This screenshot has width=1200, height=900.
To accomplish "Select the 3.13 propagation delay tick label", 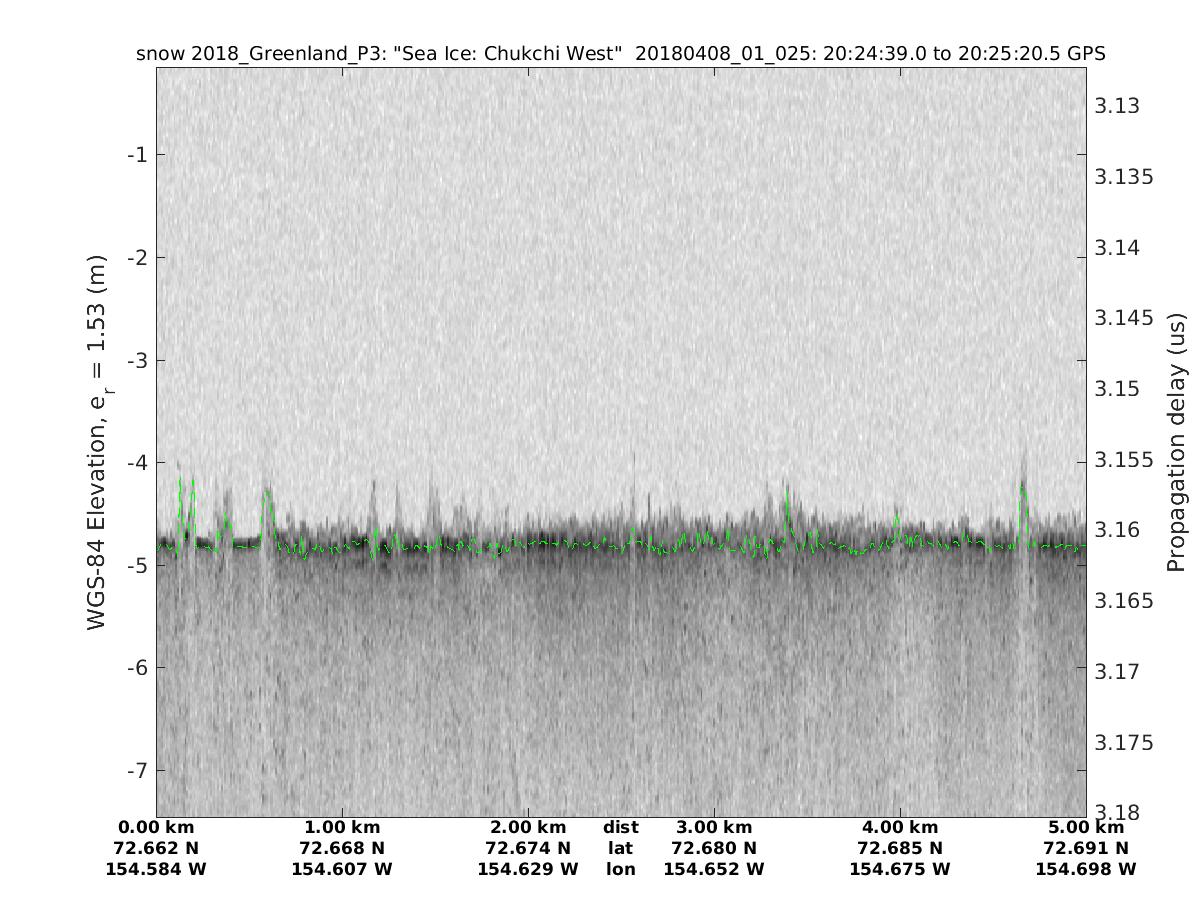I will tap(1116, 106).
